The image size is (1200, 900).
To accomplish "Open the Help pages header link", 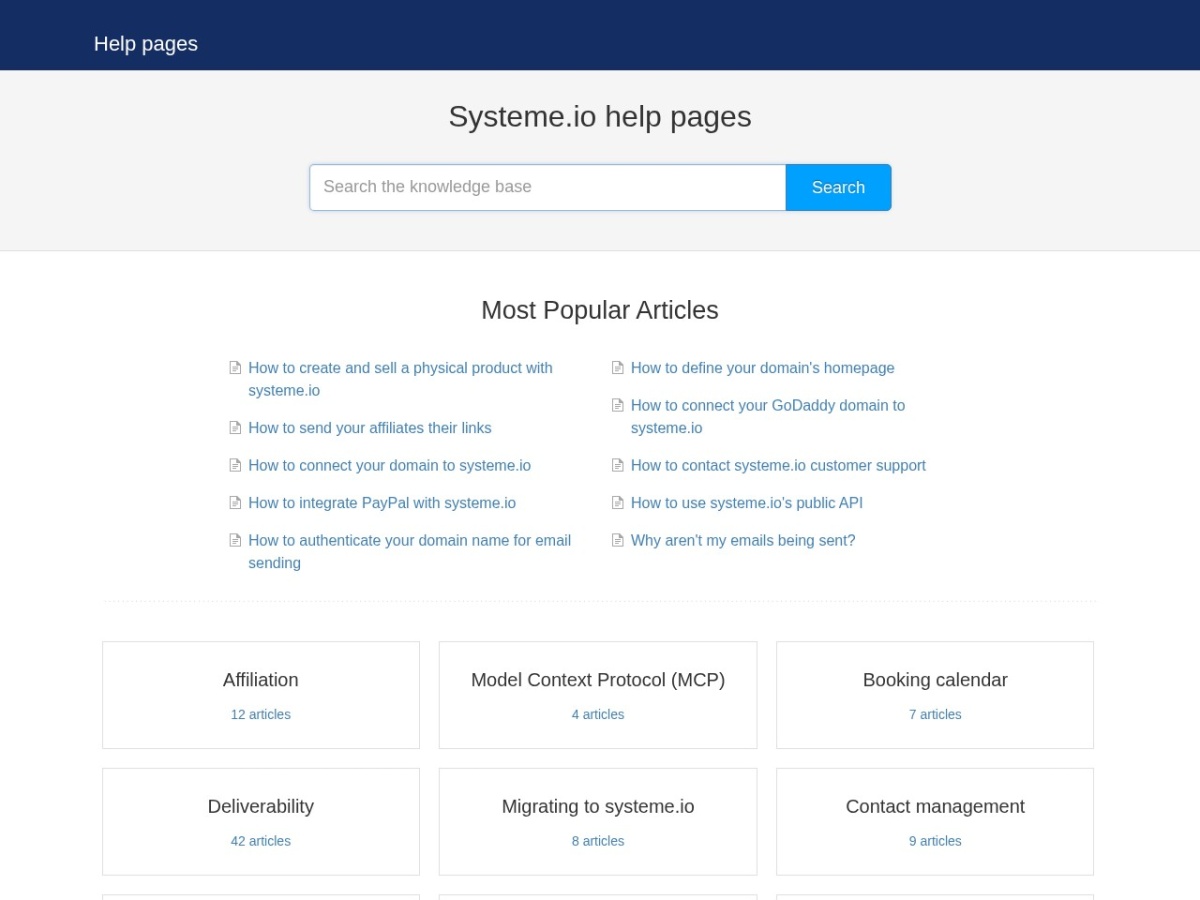I will tap(146, 44).
